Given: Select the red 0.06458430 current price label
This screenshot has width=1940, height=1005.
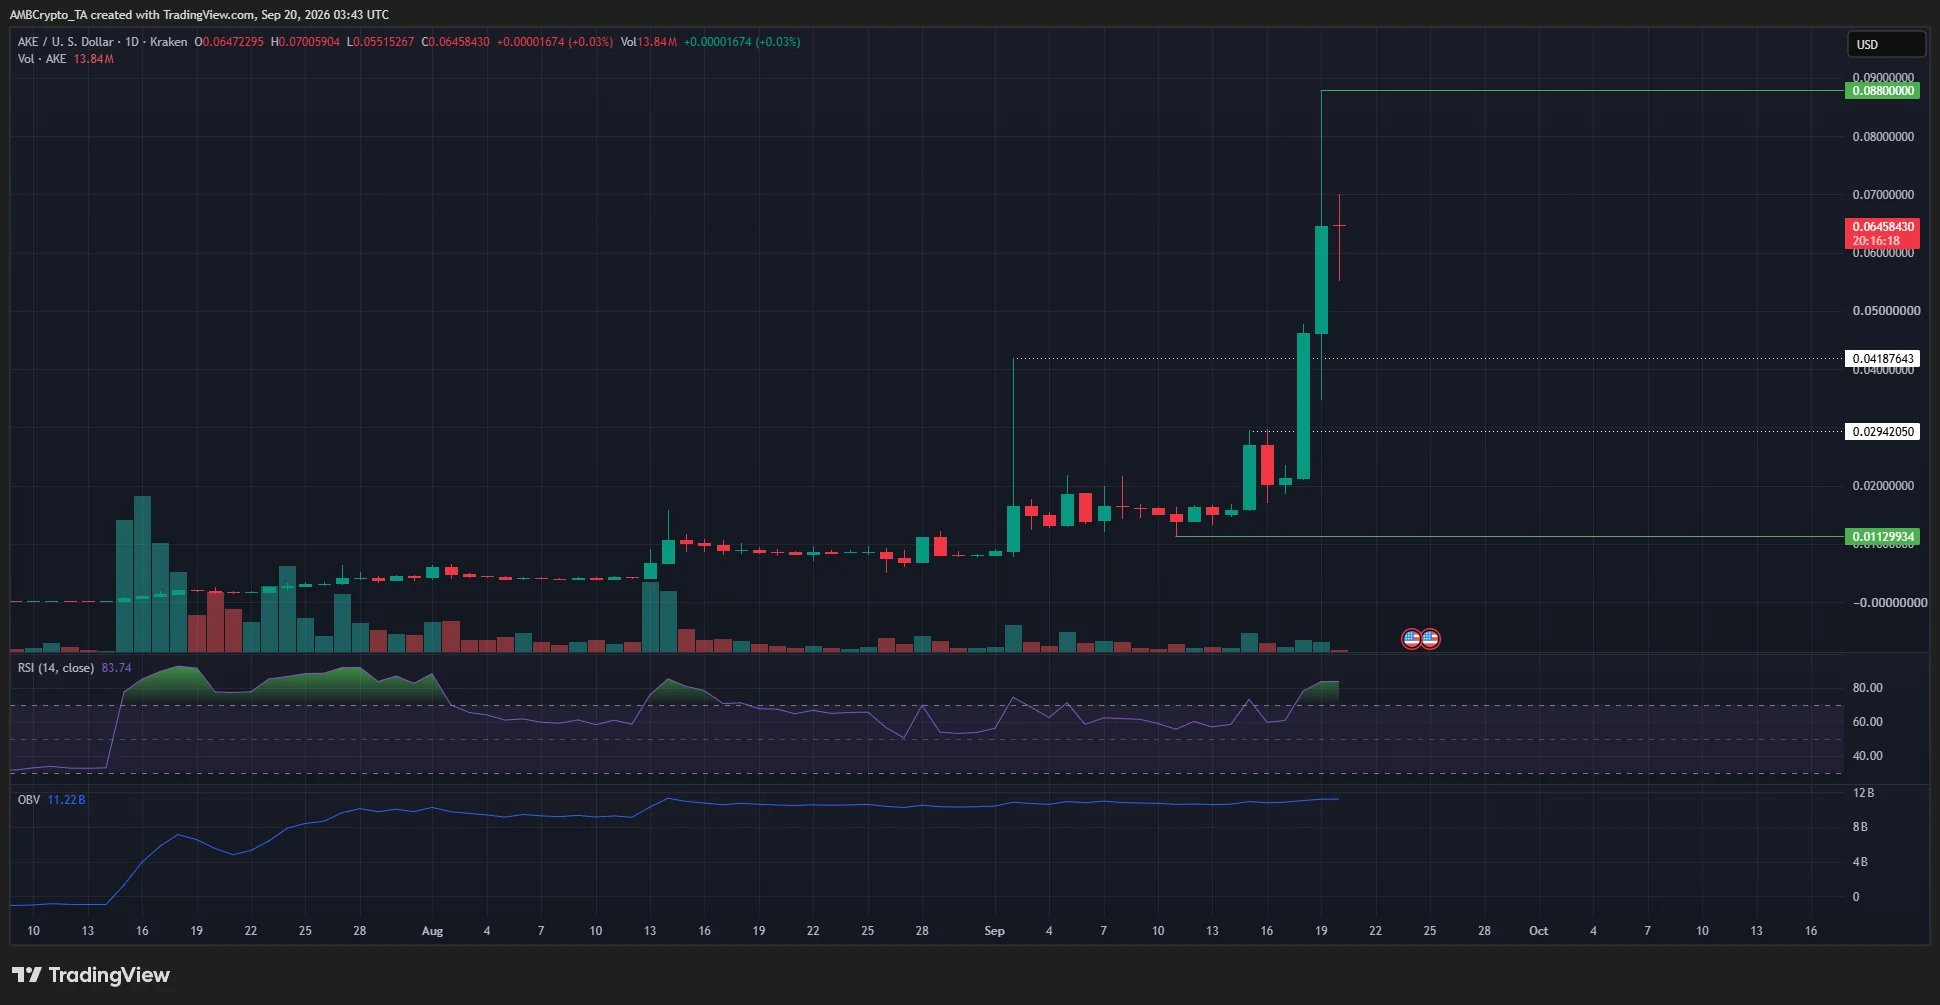Looking at the screenshot, I should tap(1882, 234).
